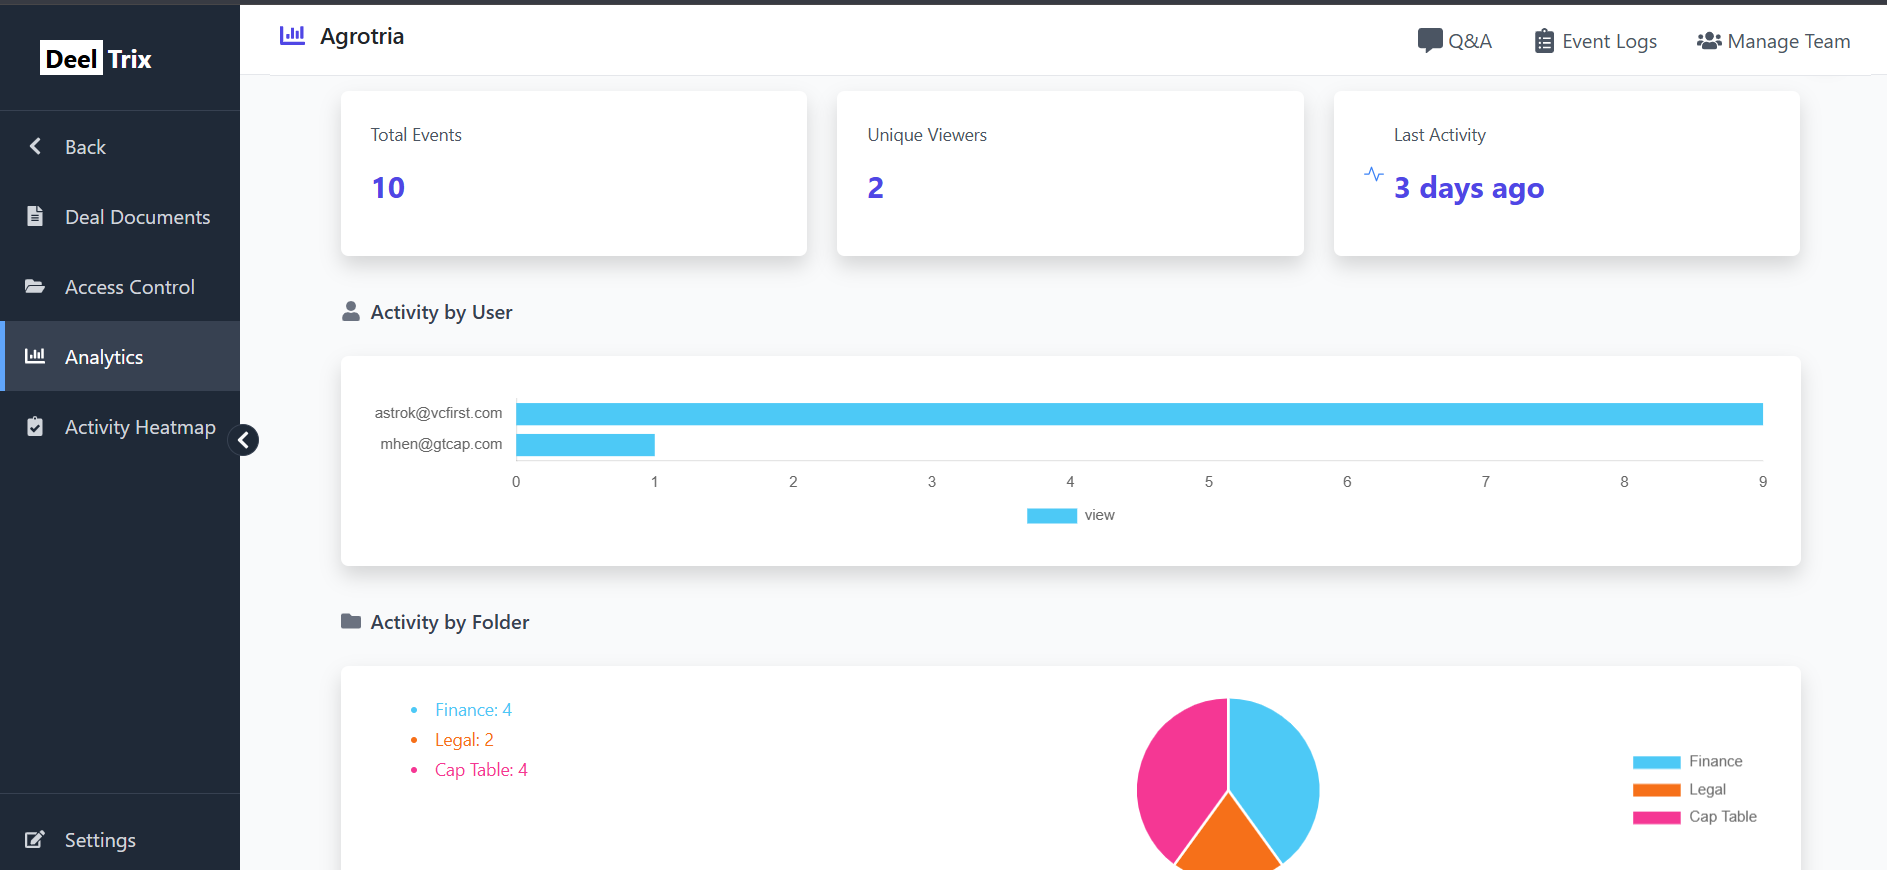Toggle the Finance legend swatch
Screen dimensions: 1887x870
pos(1656,762)
